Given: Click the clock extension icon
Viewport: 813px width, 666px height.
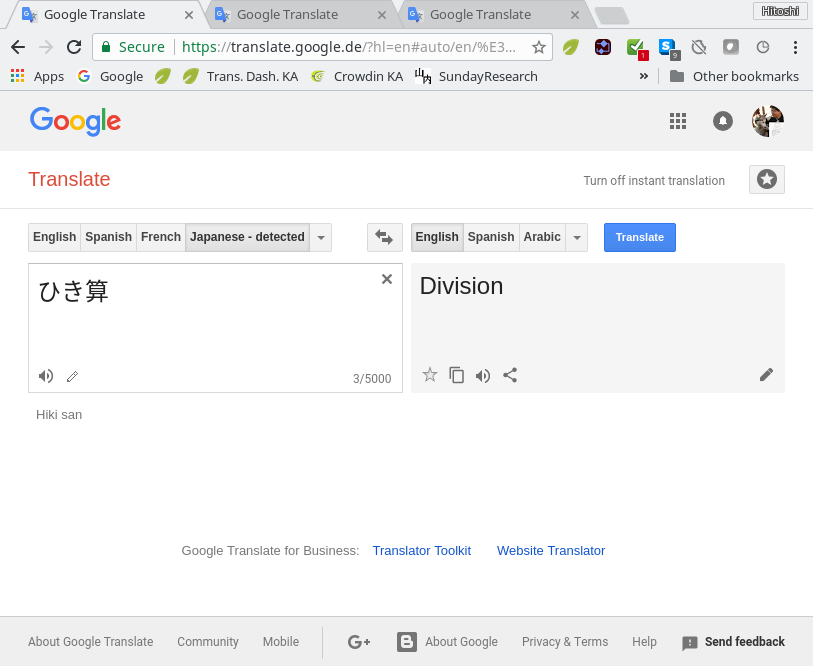Looking at the screenshot, I should pyautogui.click(x=763, y=47).
